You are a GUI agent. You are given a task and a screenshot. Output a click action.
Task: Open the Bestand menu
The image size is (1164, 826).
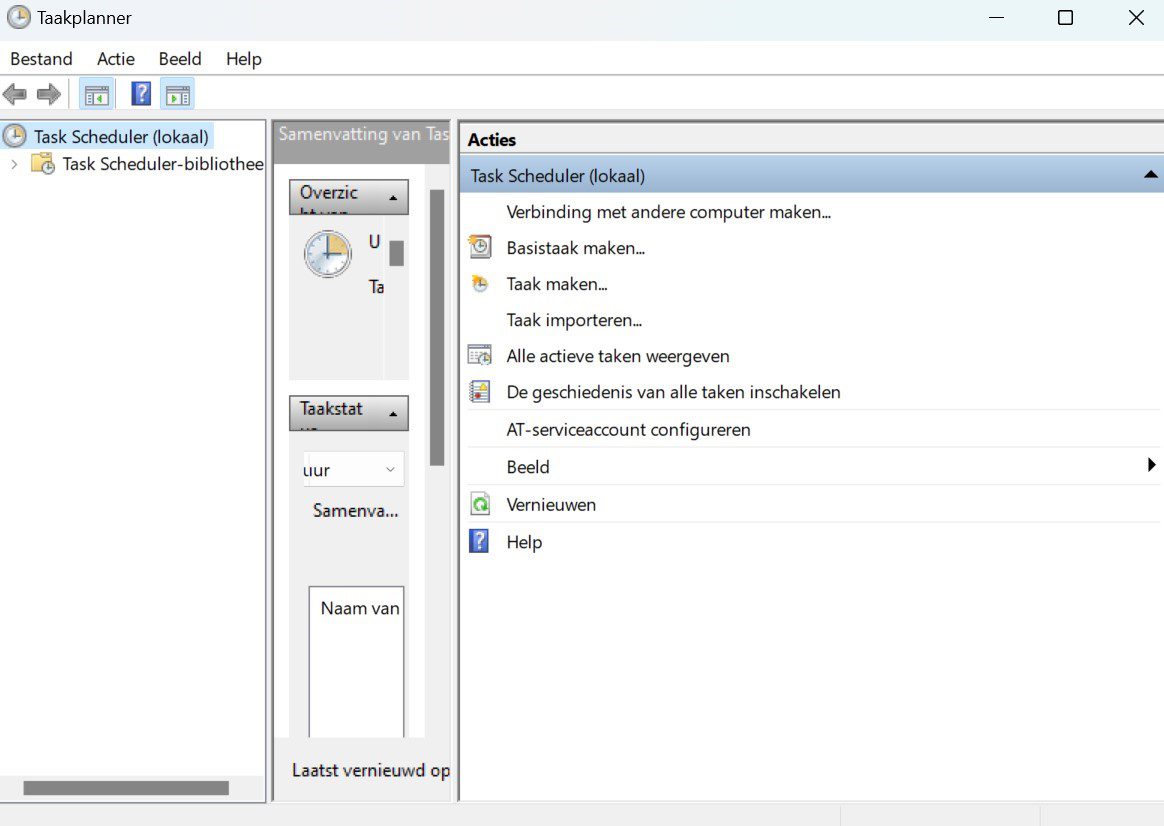(41, 59)
